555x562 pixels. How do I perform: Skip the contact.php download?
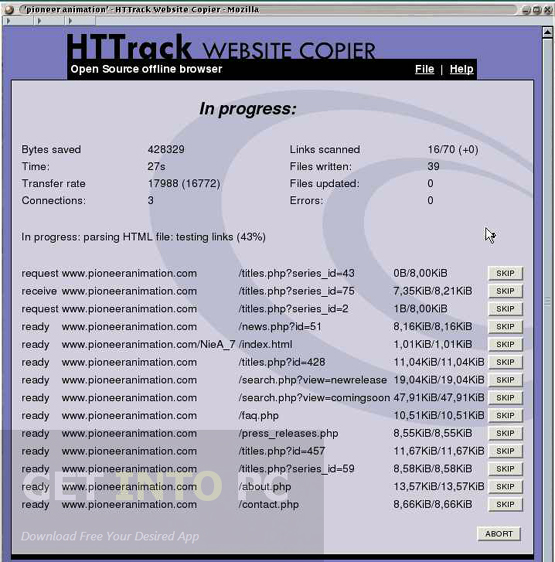(x=505, y=504)
